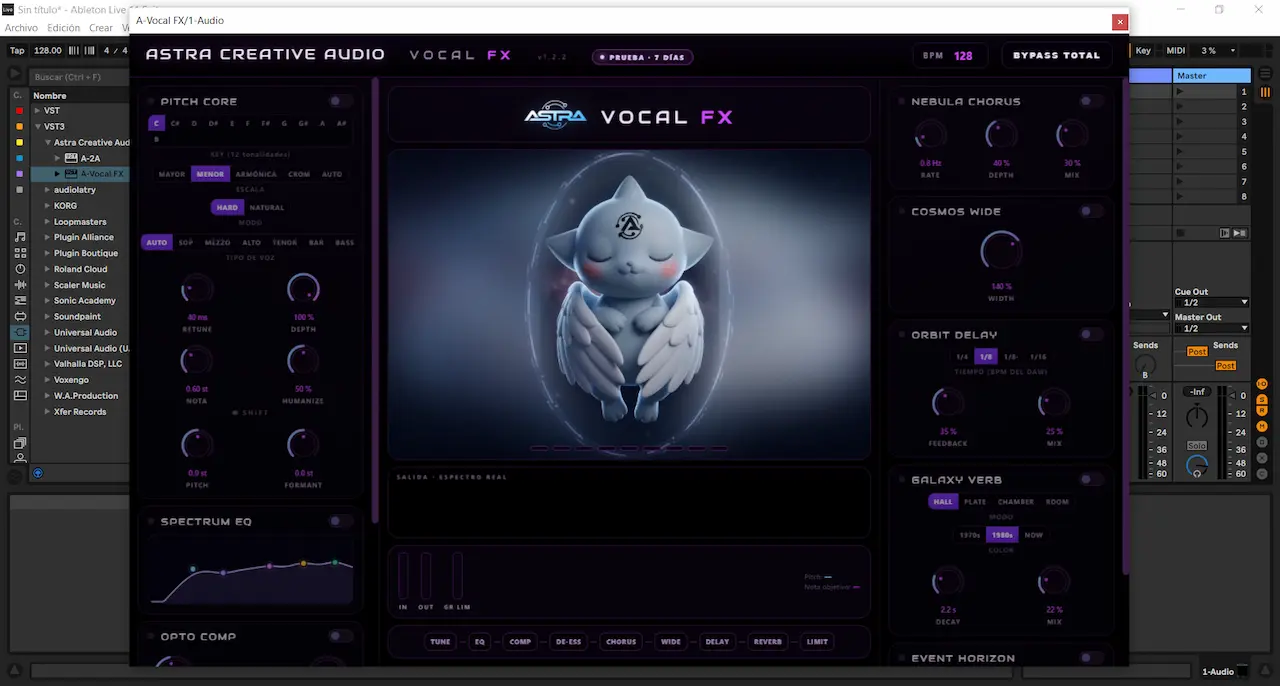Click the Galaxy Verb DECAY knob
The height and width of the screenshot is (686, 1280).
tap(948, 581)
